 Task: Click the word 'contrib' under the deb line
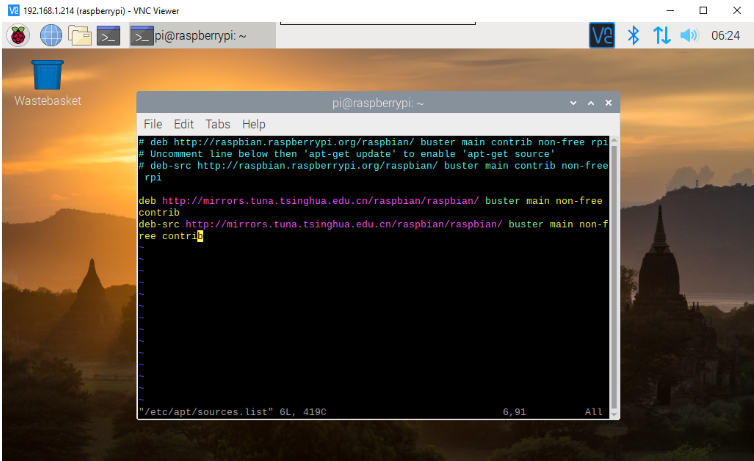pyautogui.click(x=159, y=212)
